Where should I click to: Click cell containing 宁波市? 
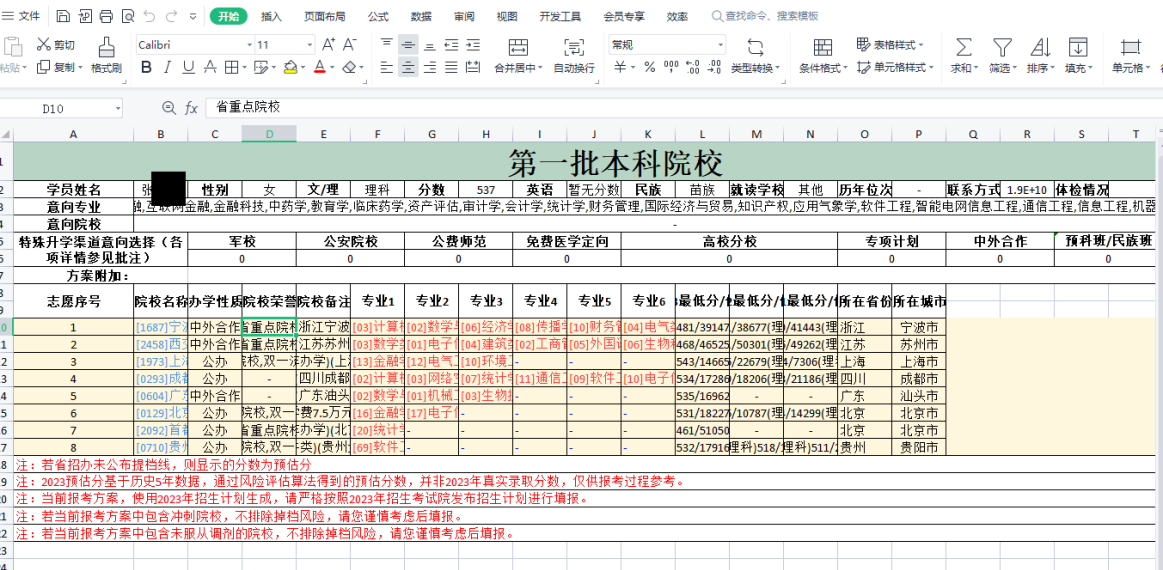[x=919, y=327]
